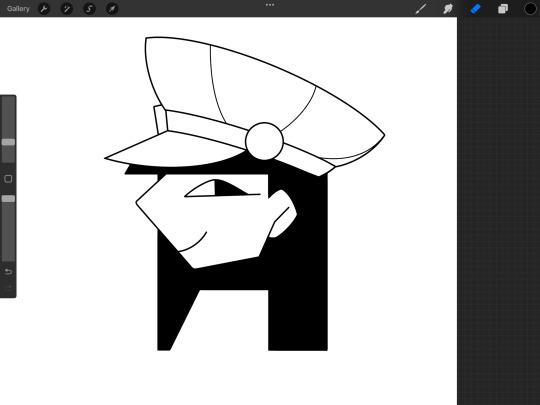Activate the Selection tool
Screen dimensions: 540x405
pyautogui.click(x=89, y=9)
